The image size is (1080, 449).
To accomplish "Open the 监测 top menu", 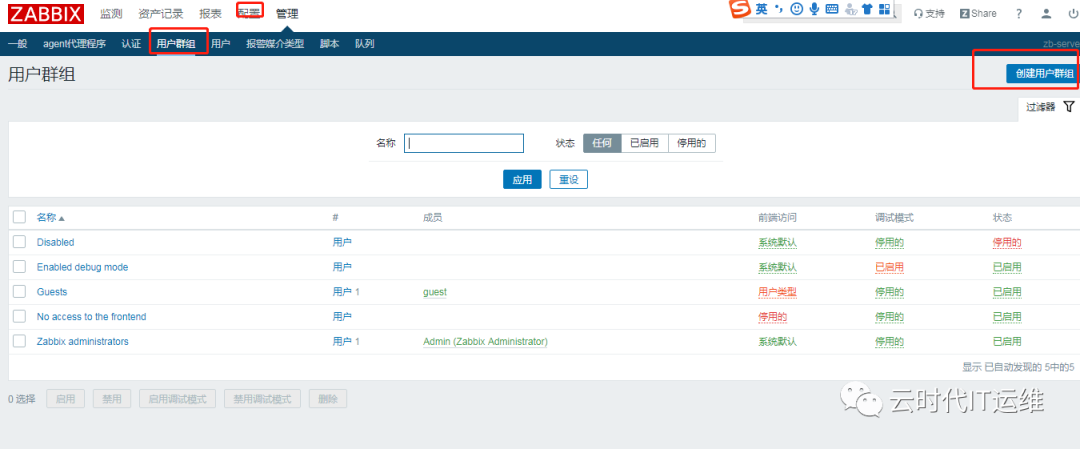I will (x=111, y=13).
